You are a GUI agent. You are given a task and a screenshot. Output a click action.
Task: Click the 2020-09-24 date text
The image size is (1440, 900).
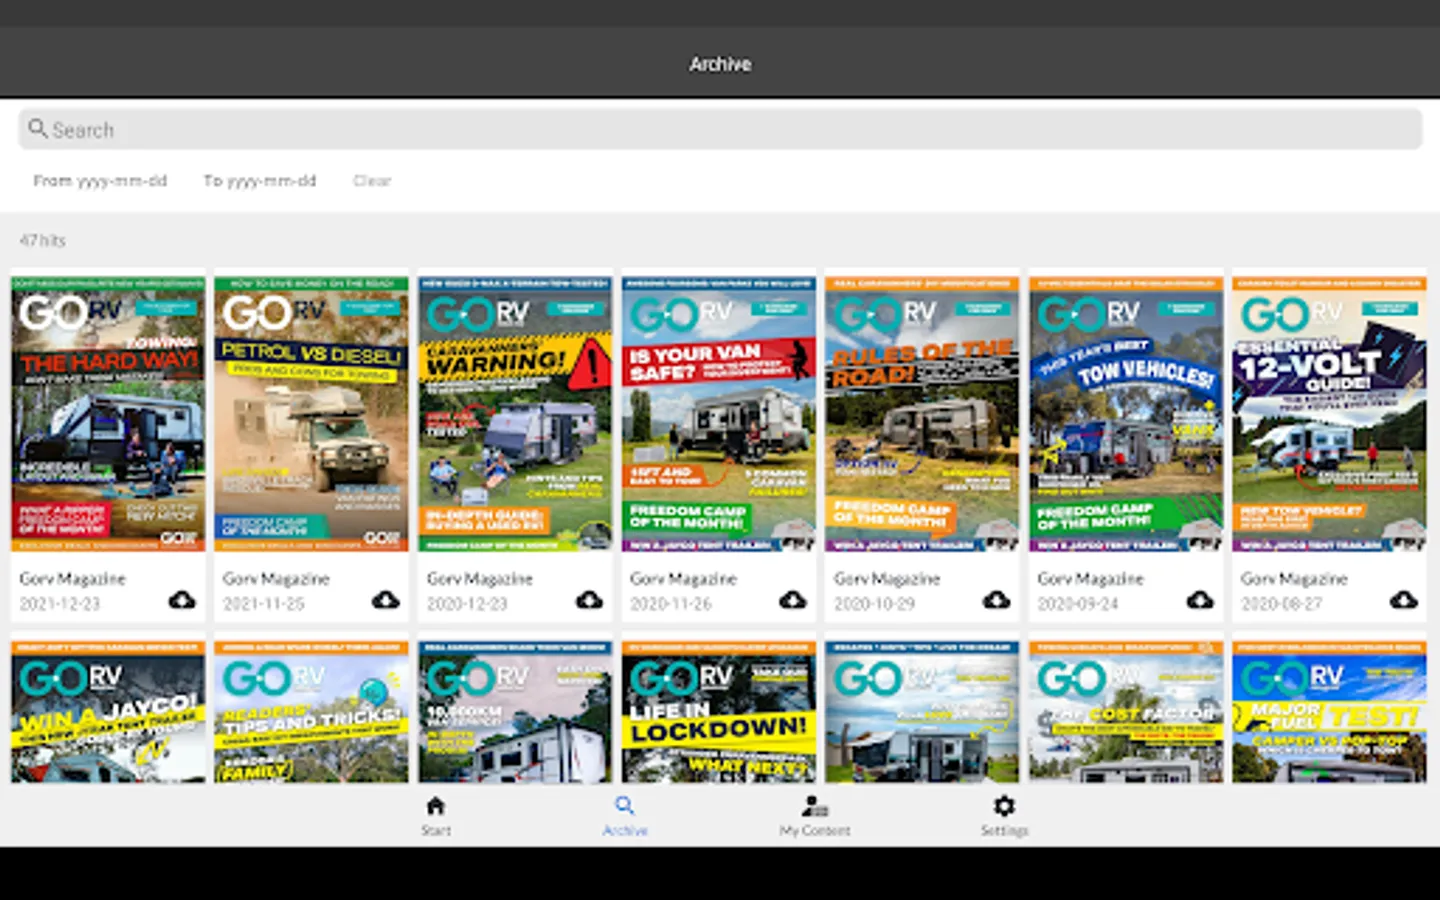pyautogui.click(x=1078, y=604)
